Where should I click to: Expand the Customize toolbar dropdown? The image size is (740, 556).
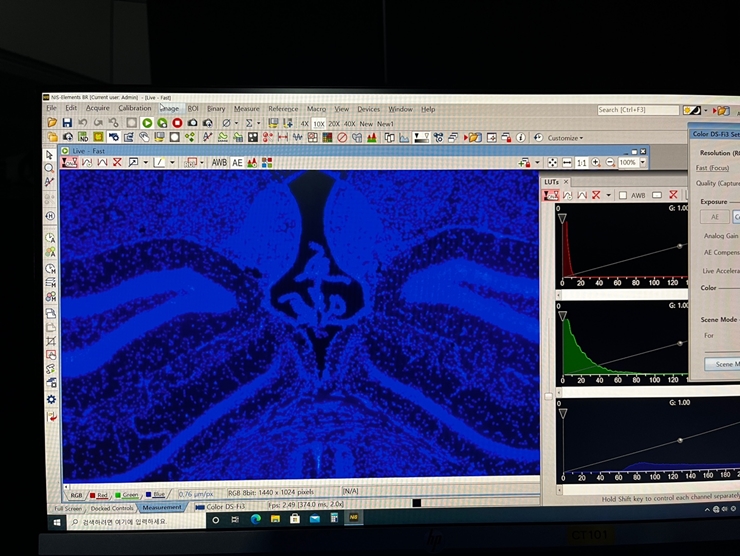[565, 138]
